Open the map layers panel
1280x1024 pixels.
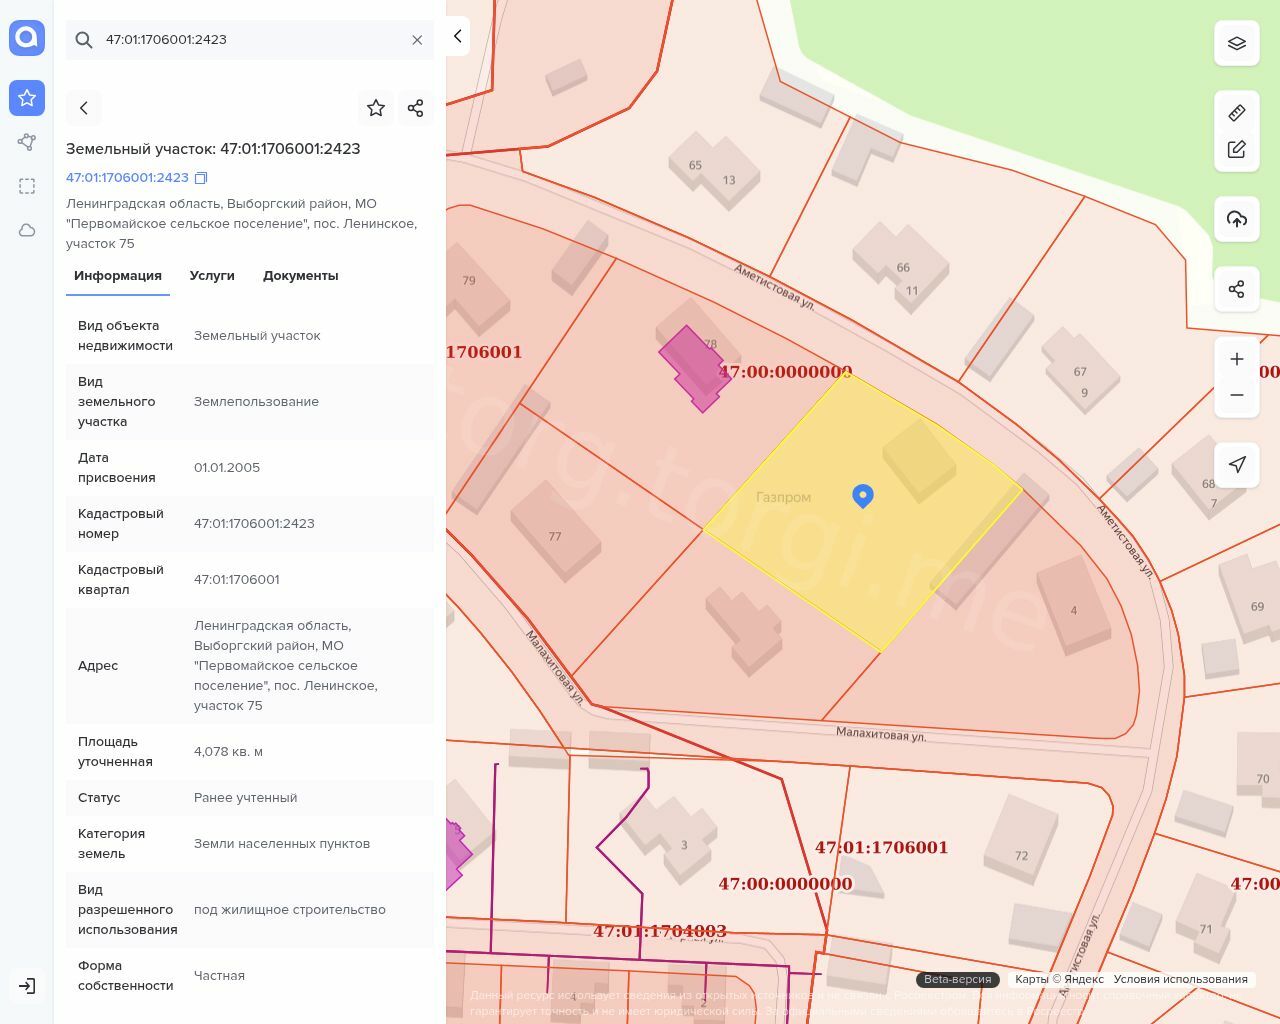click(x=1236, y=43)
